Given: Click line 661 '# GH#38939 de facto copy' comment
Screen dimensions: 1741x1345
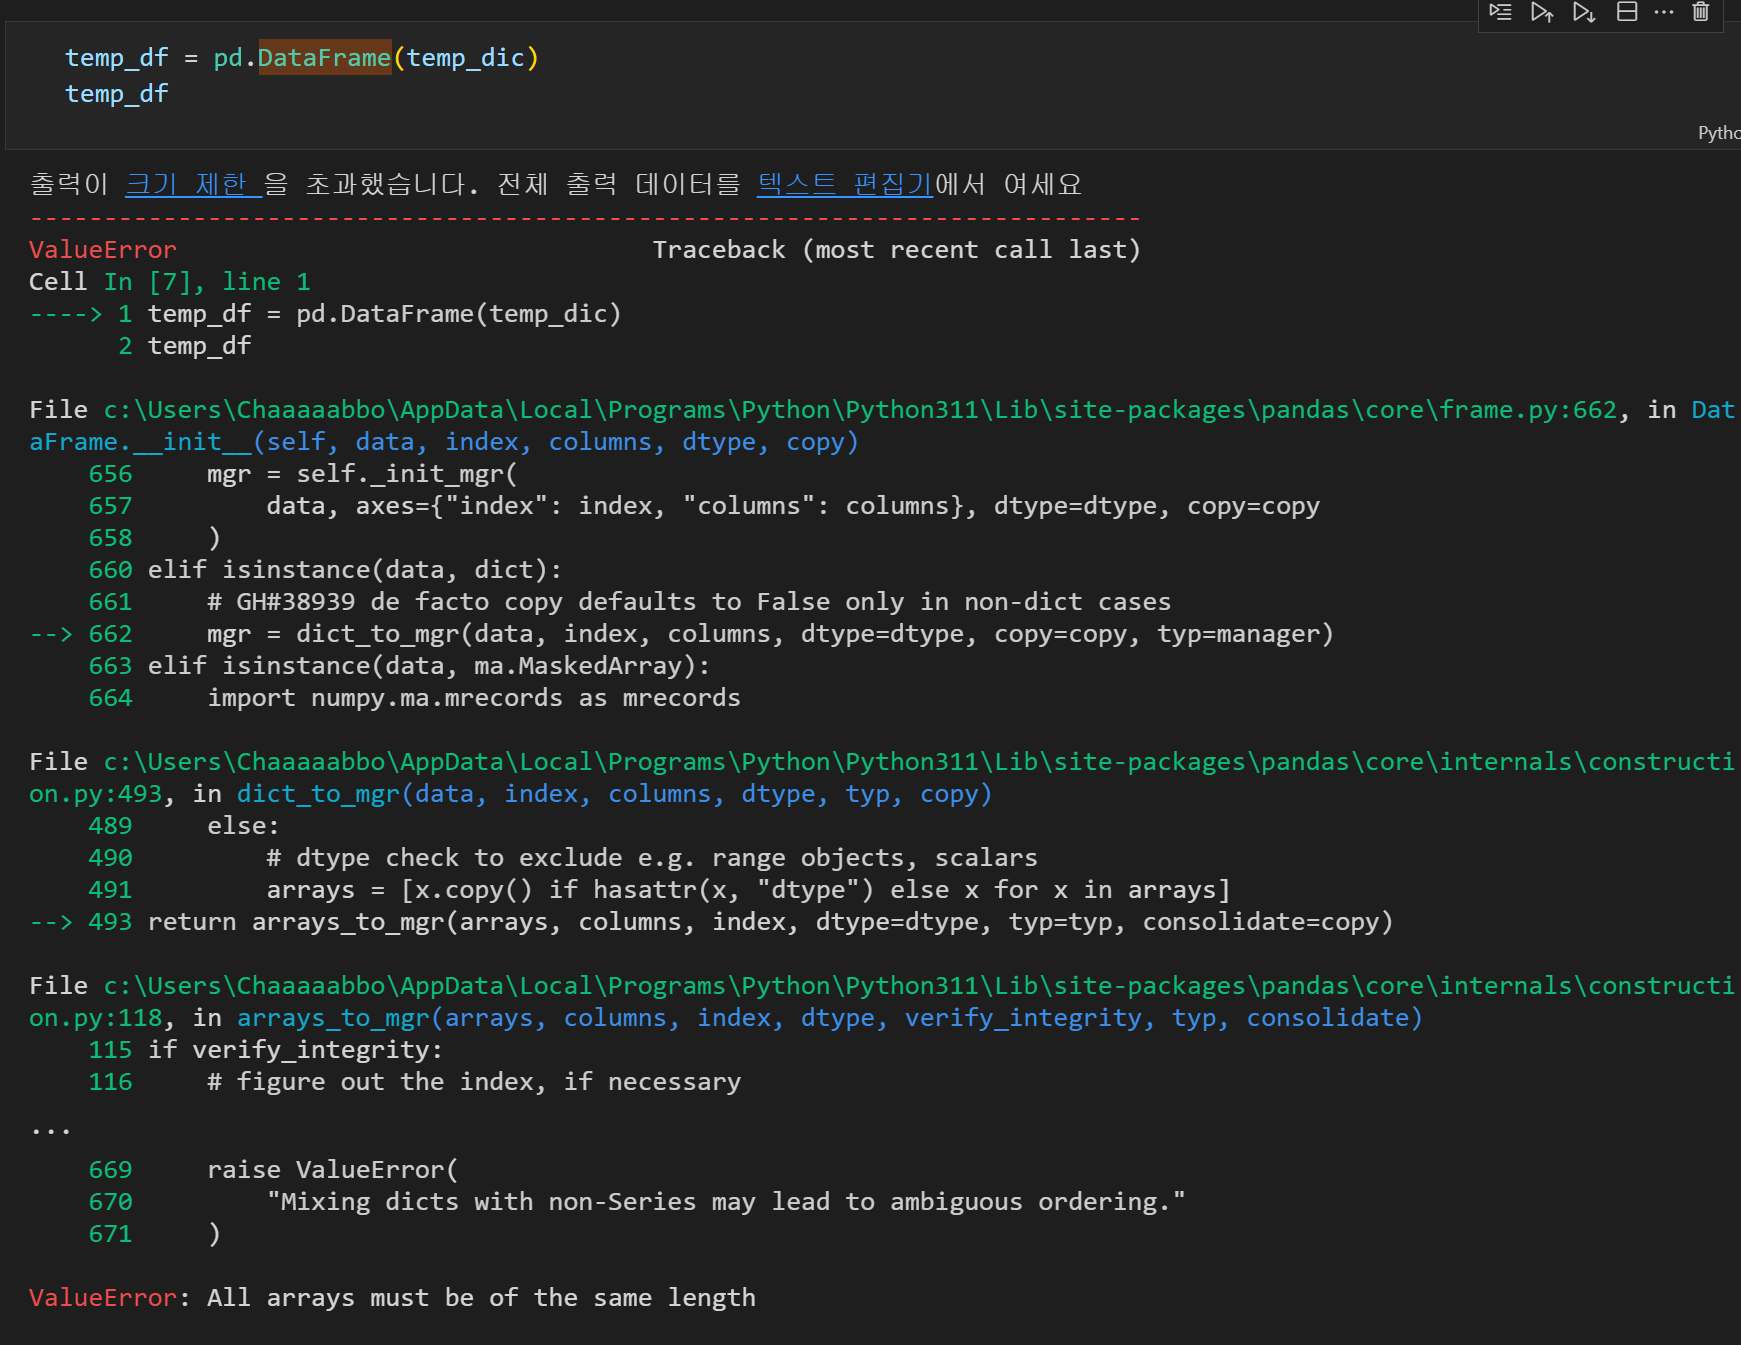Looking at the screenshot, I should [689, 602].
